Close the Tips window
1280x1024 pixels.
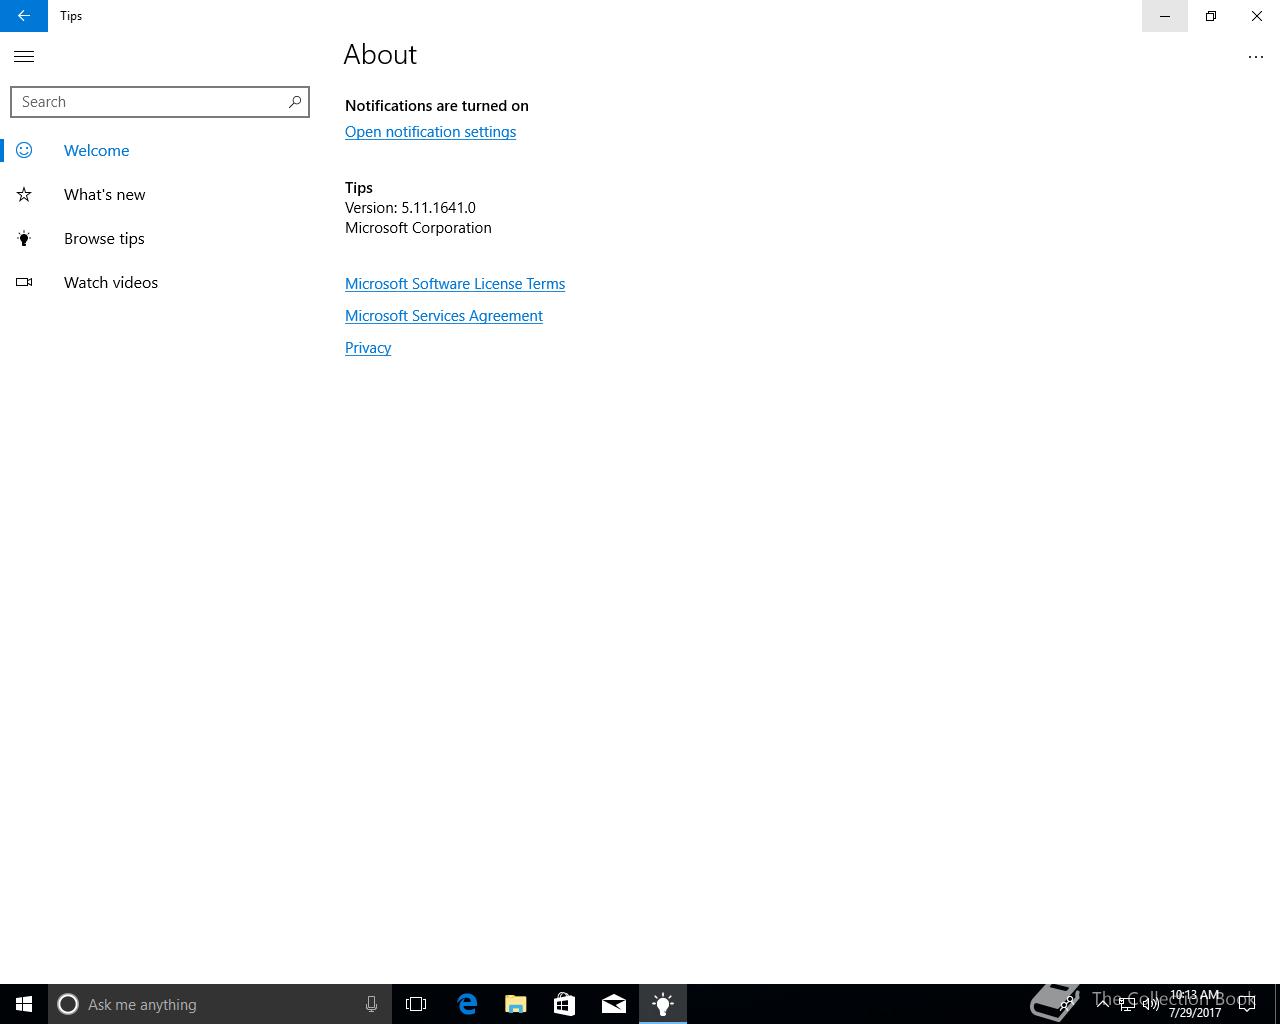tap(1257, 16)
